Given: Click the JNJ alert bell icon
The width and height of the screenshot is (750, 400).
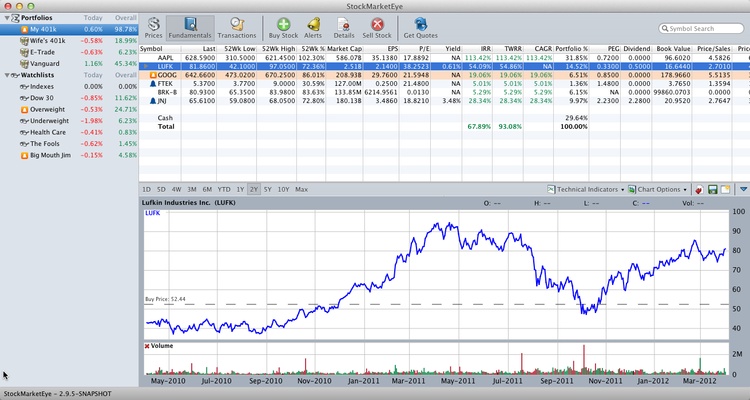Looking at the screenshot, I should [153, 101].
